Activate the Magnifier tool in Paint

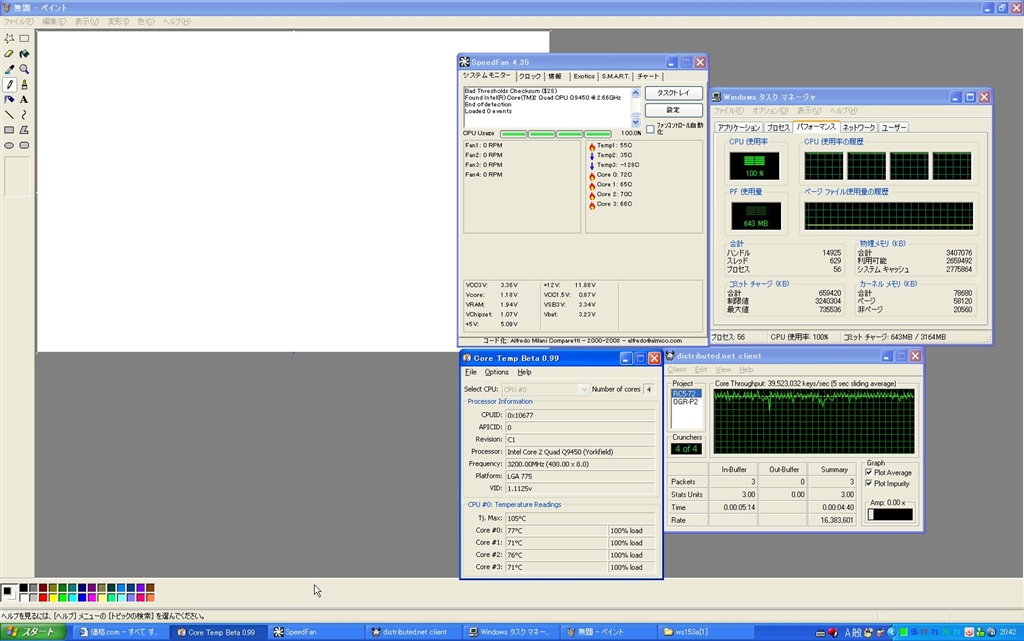(24, 69)
